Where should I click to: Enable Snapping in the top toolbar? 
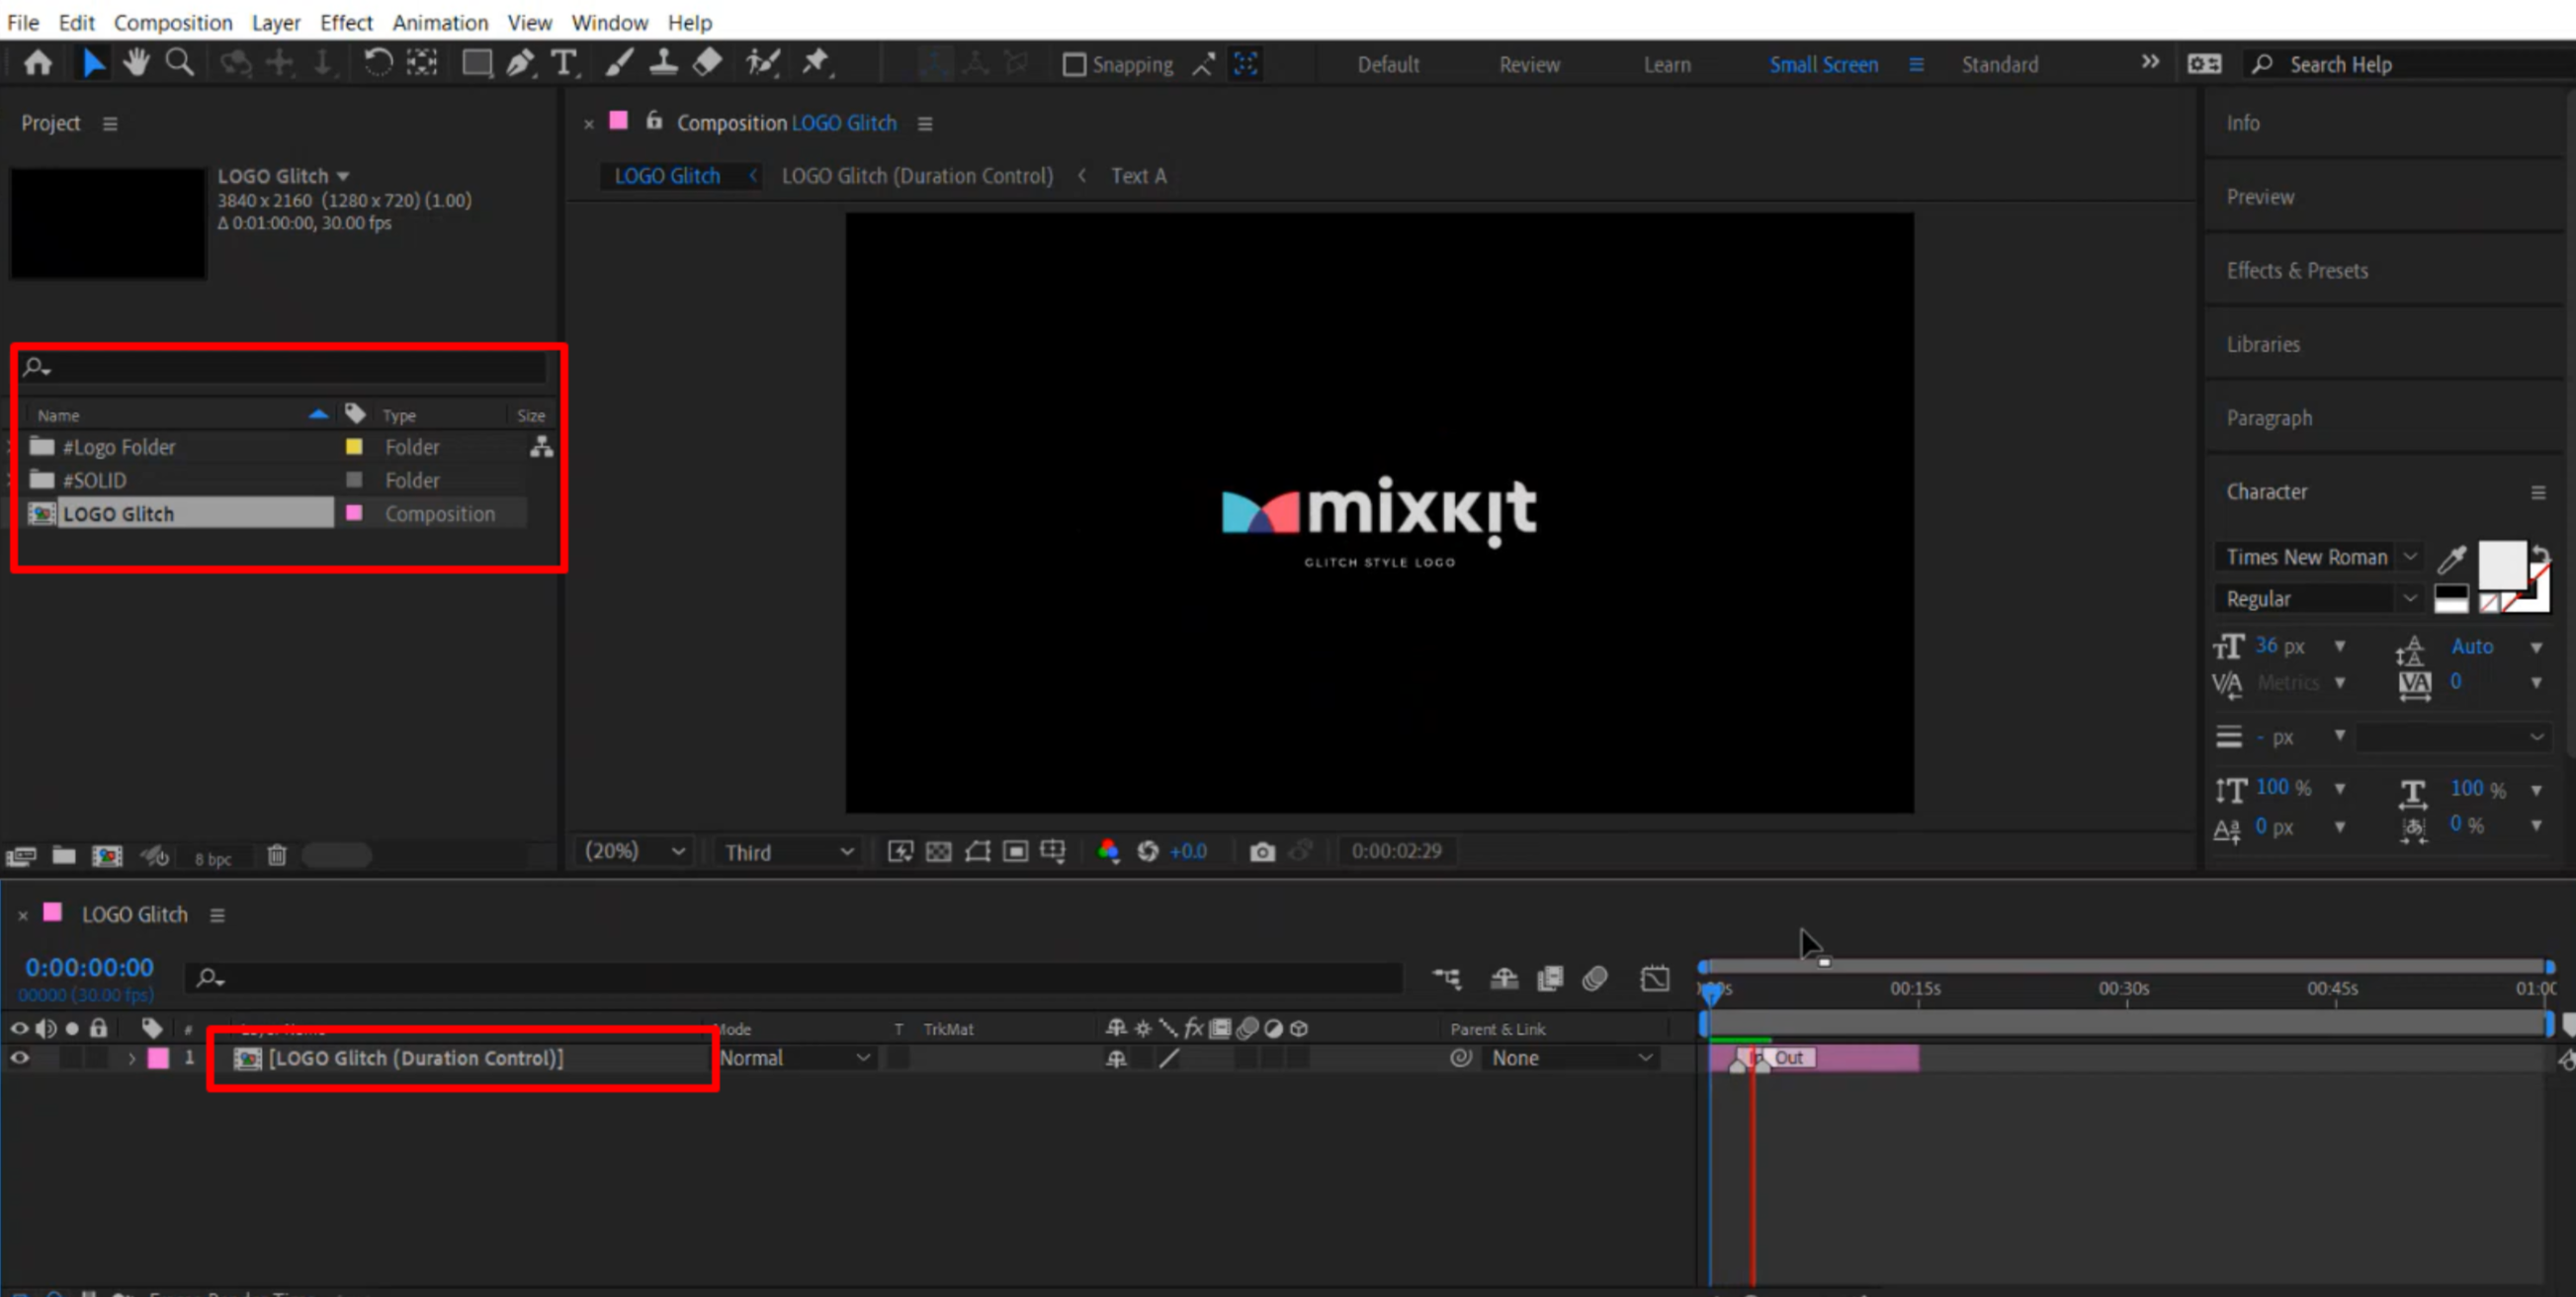1074,63
